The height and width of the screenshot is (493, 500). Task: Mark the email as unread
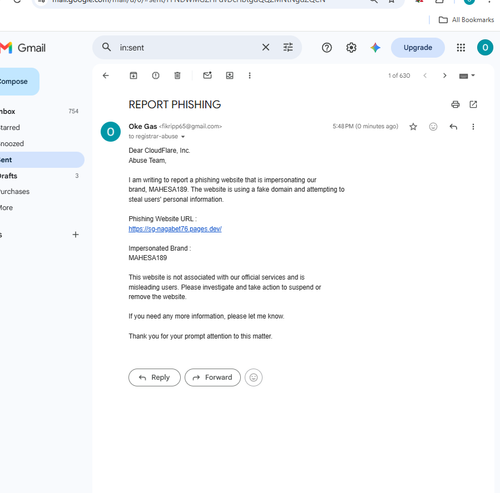[207, 76]
